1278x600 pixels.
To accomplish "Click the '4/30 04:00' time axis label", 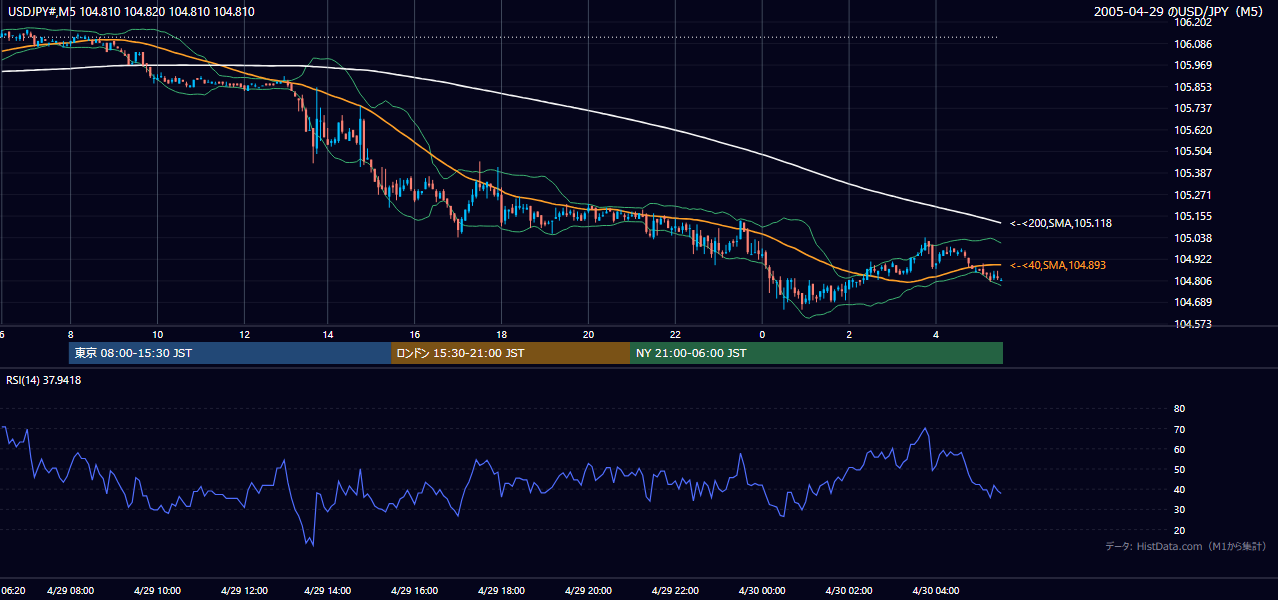I will 936,591.
